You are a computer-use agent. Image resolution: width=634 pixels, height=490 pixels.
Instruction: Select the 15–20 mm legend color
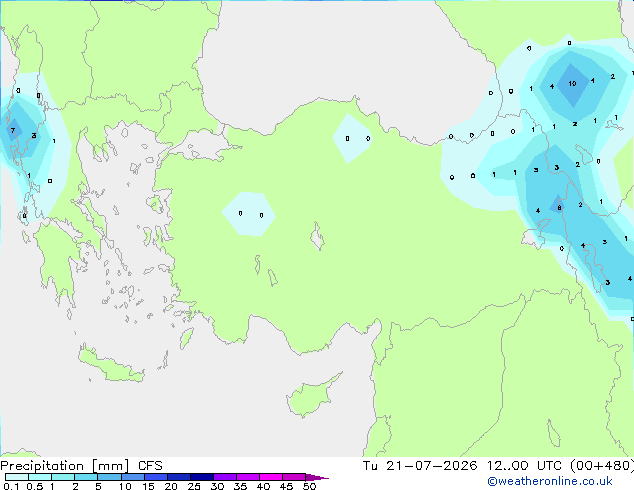(x=156, y=477)
